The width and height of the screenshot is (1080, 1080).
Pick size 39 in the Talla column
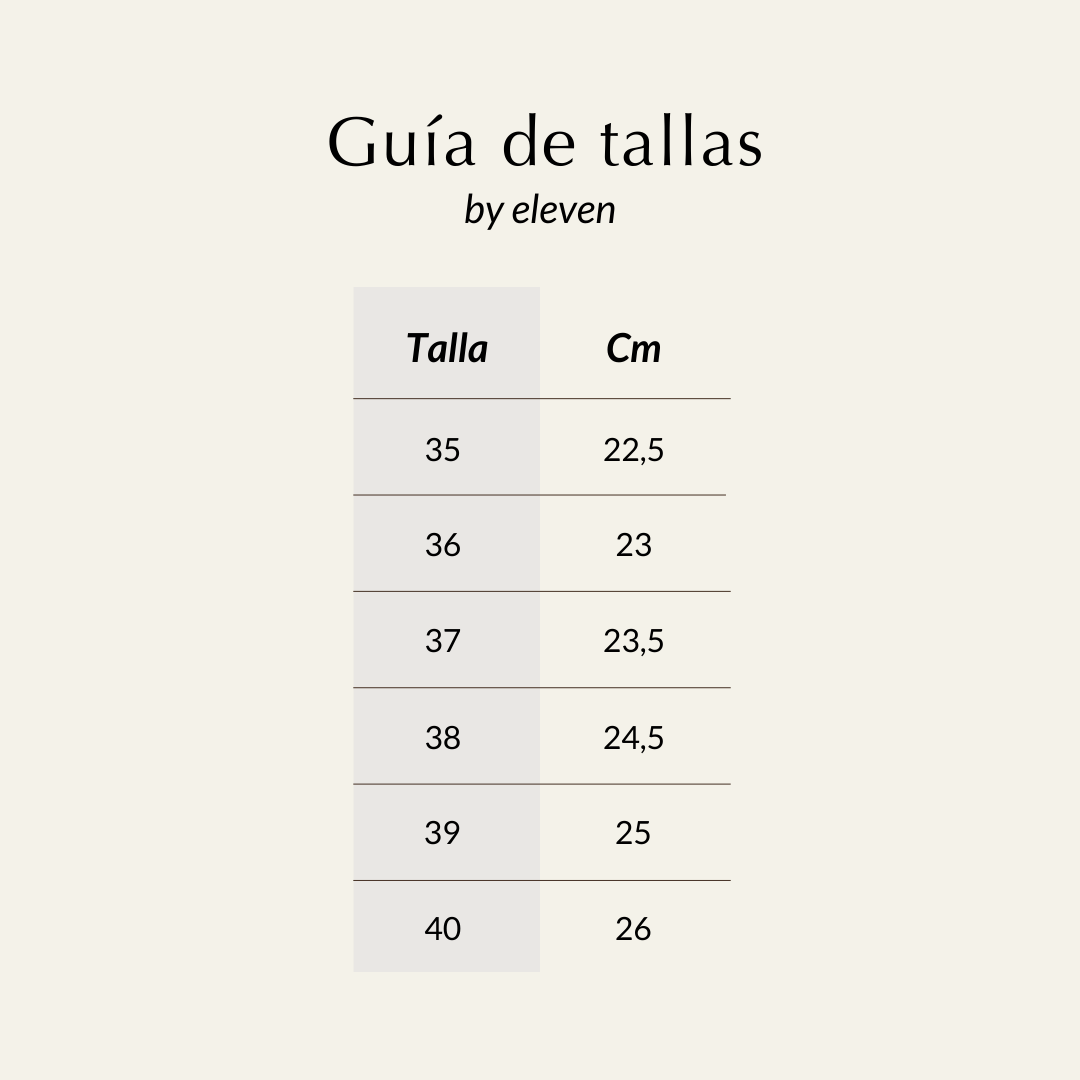[x=443, y=832]
